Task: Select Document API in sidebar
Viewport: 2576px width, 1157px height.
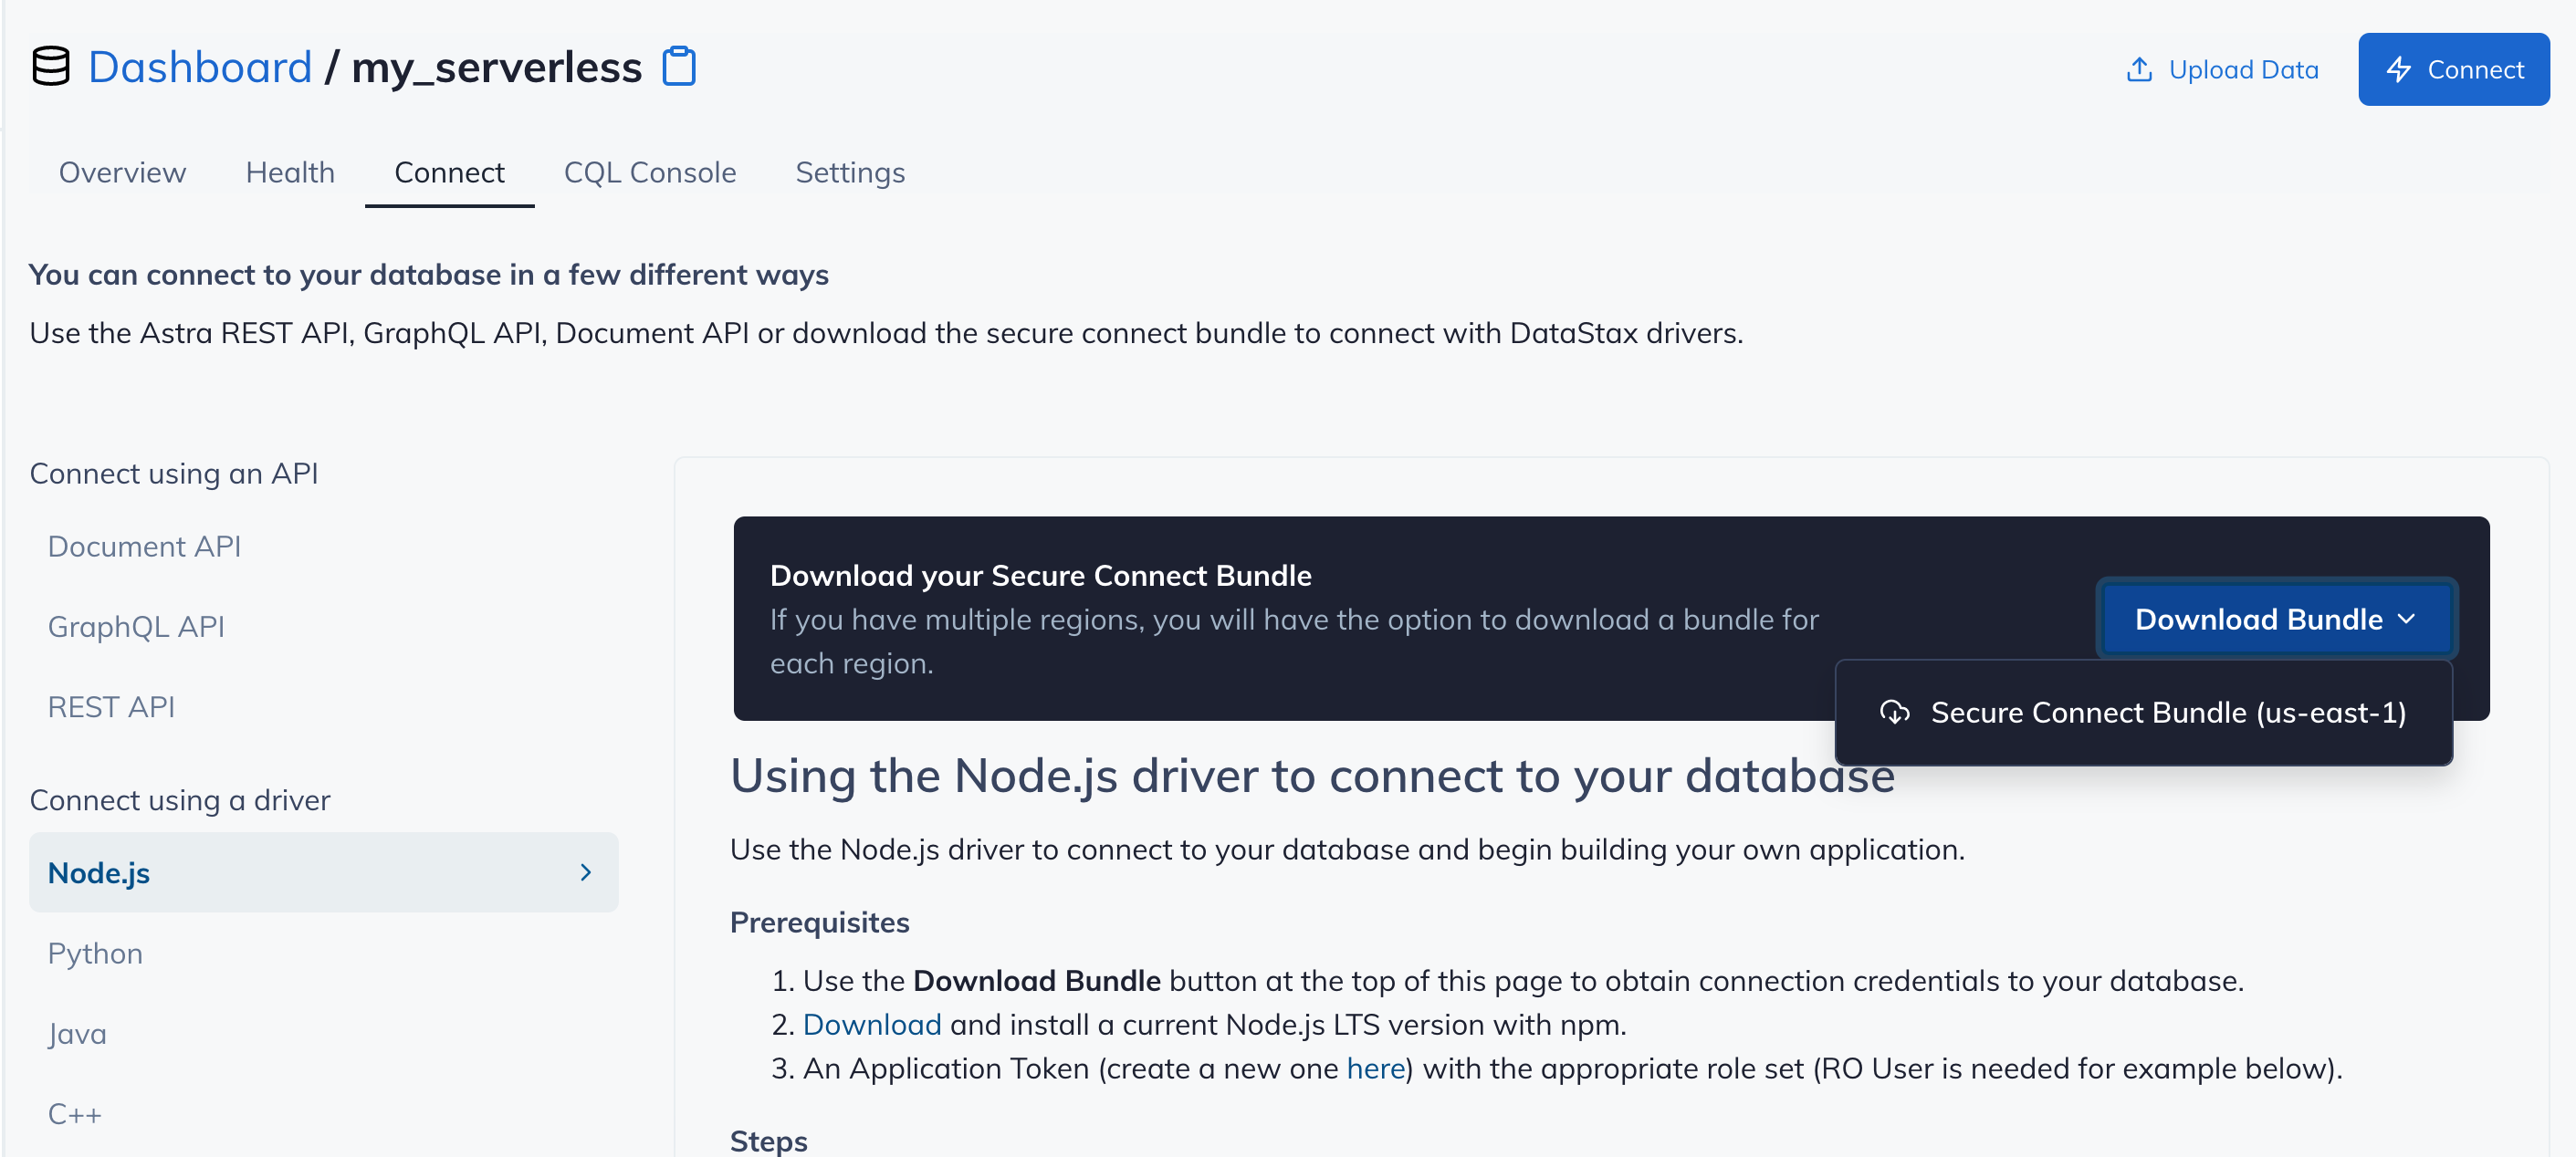Action: click(144, 546)
